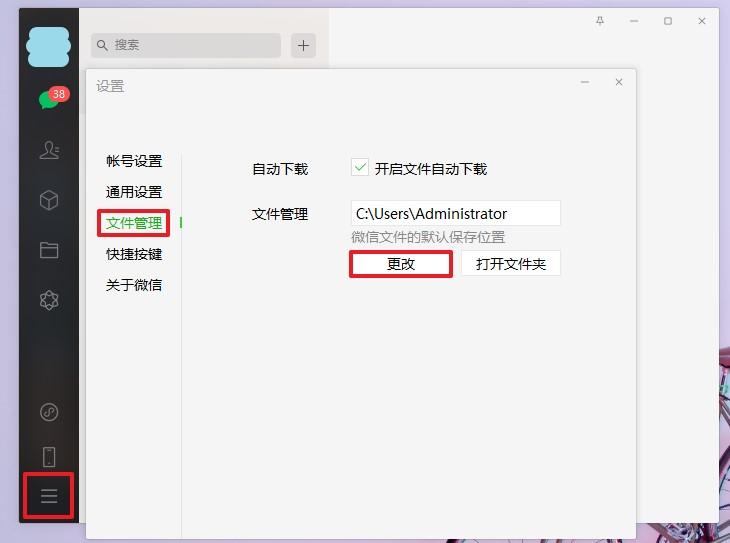The width and height of the screenshot is (730, 543).
Task: Click the plus button beside search
Action: 304,45
